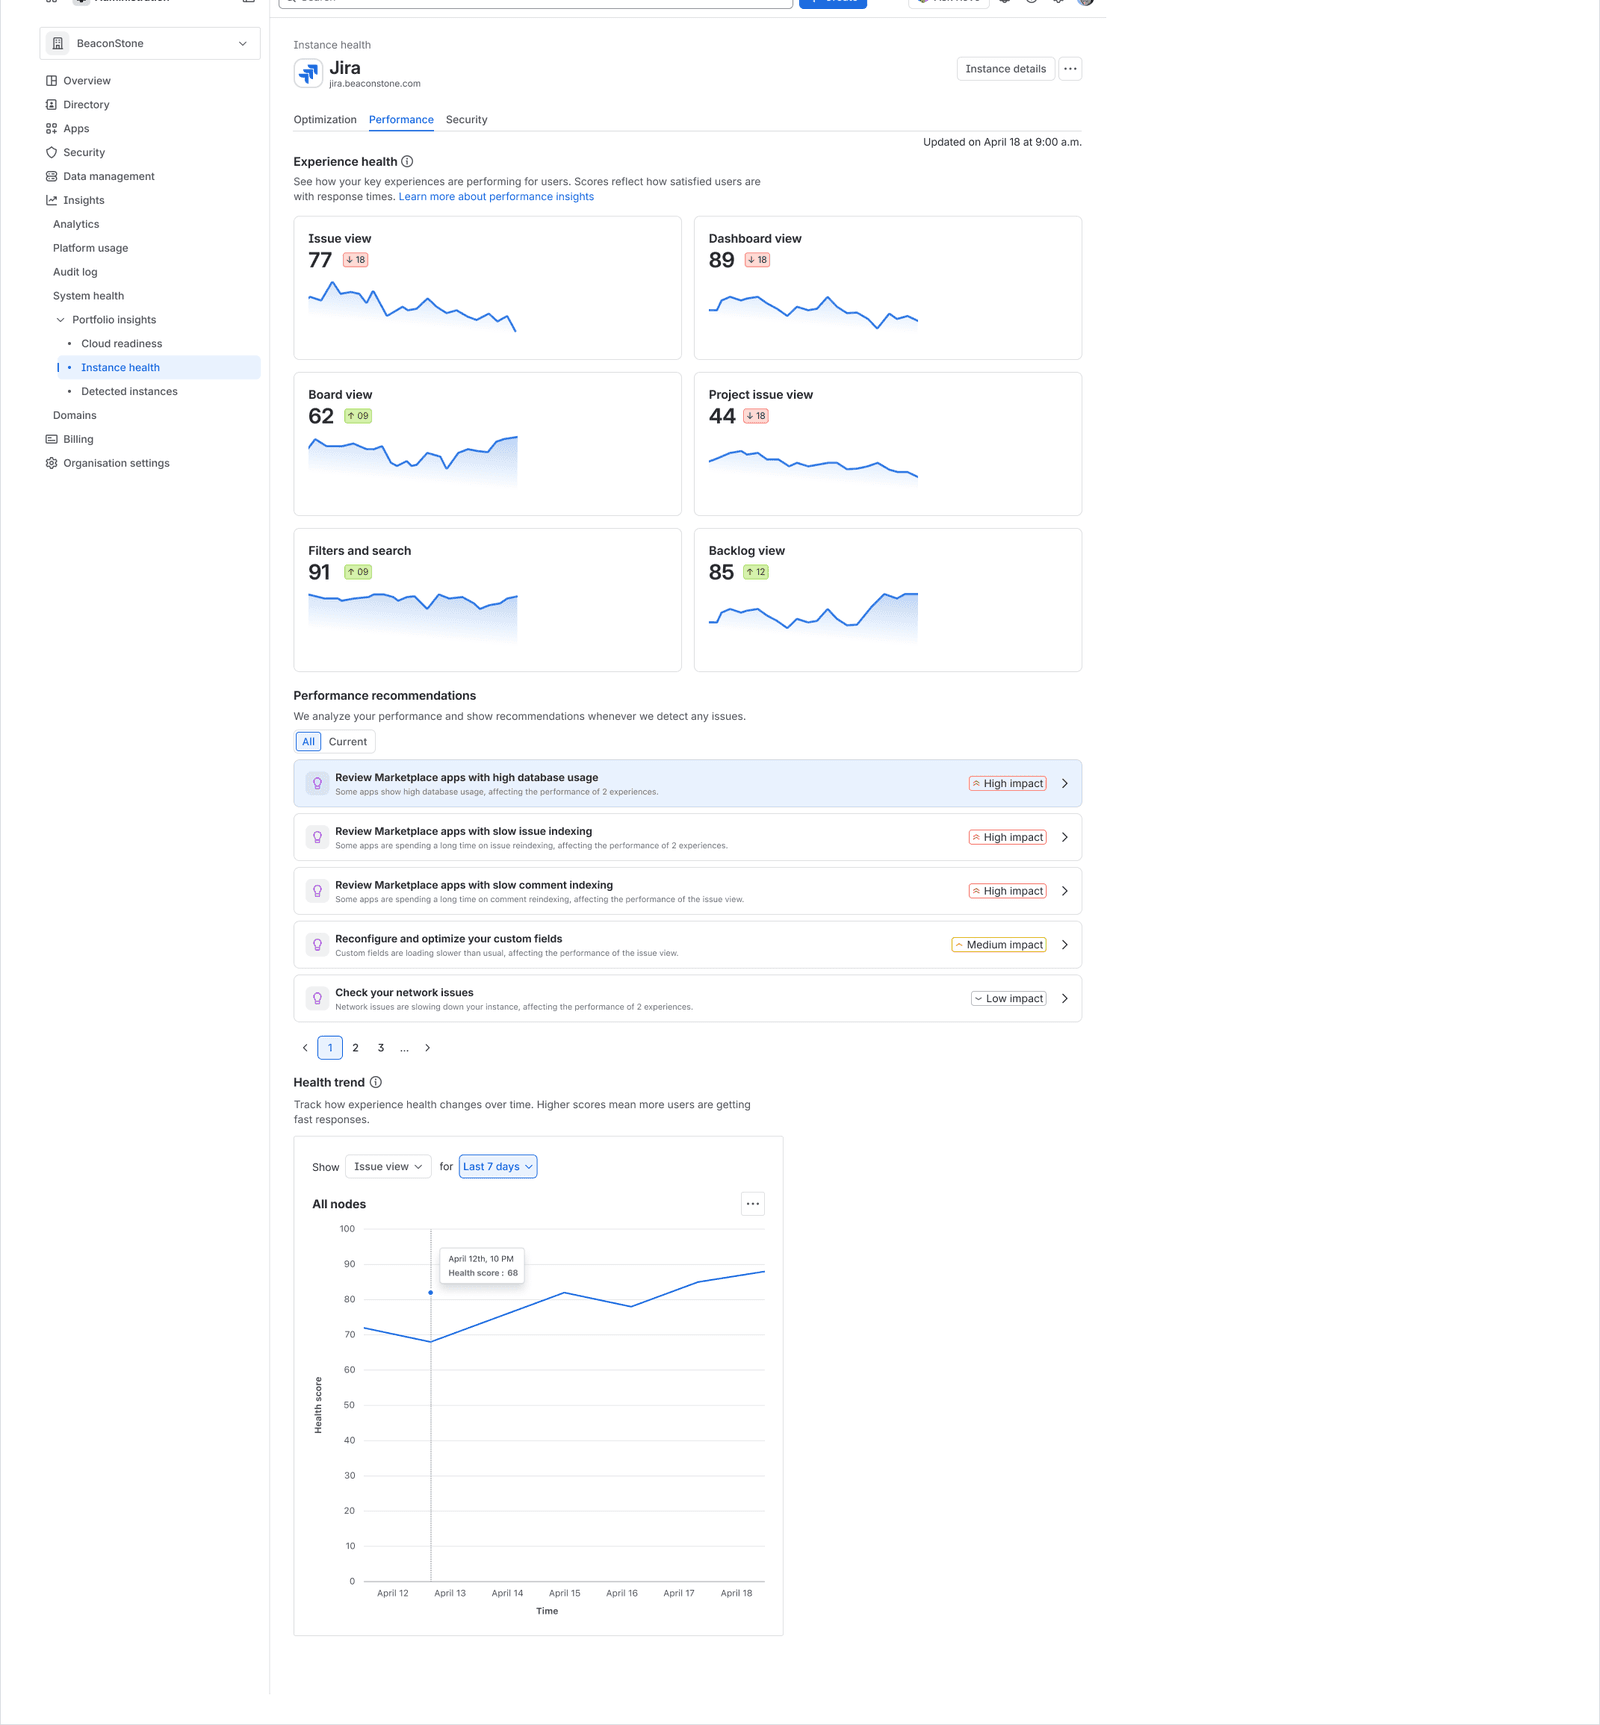Click the Instance details button
This screenshot has width=1600, height=1725.
(1006, 69)
